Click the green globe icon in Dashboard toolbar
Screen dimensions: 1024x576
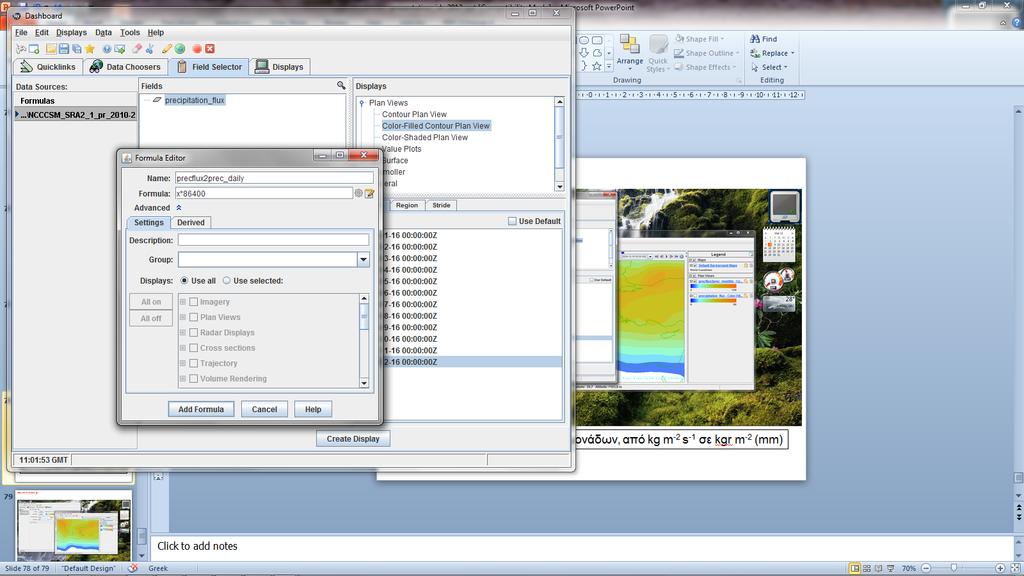pyautogui.click(x=180, y=49)
